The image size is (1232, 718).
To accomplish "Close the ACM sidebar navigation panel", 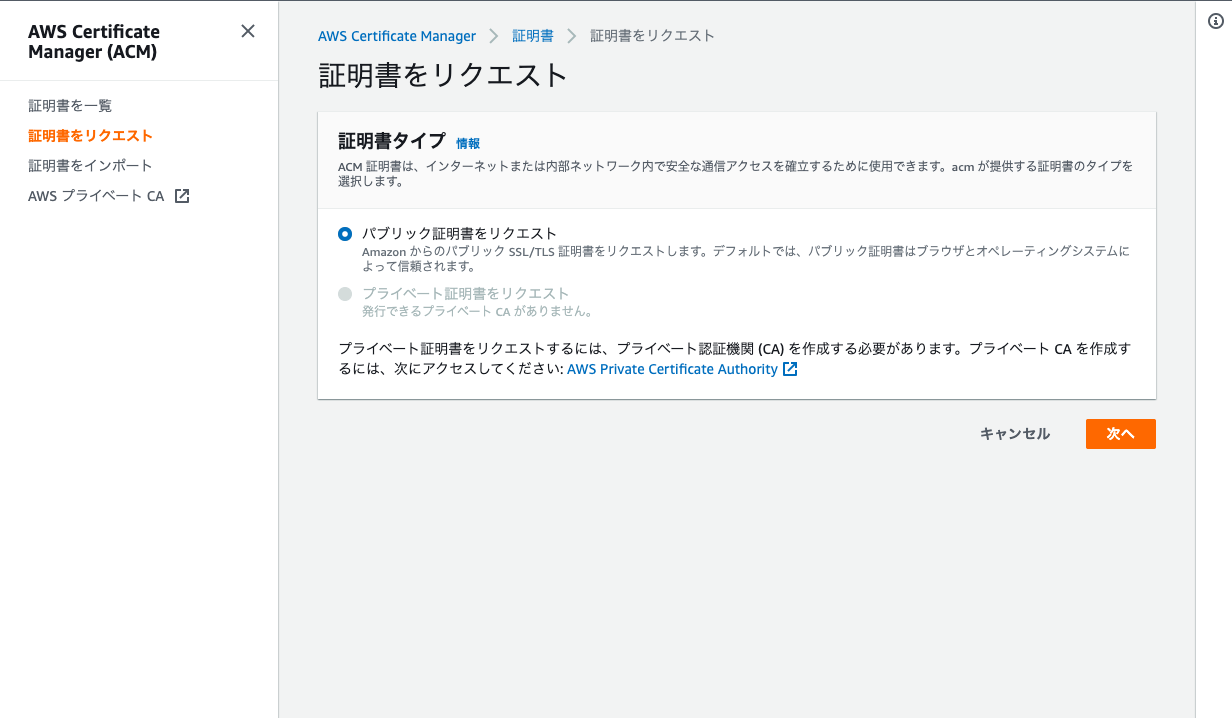I will point(248,31).
